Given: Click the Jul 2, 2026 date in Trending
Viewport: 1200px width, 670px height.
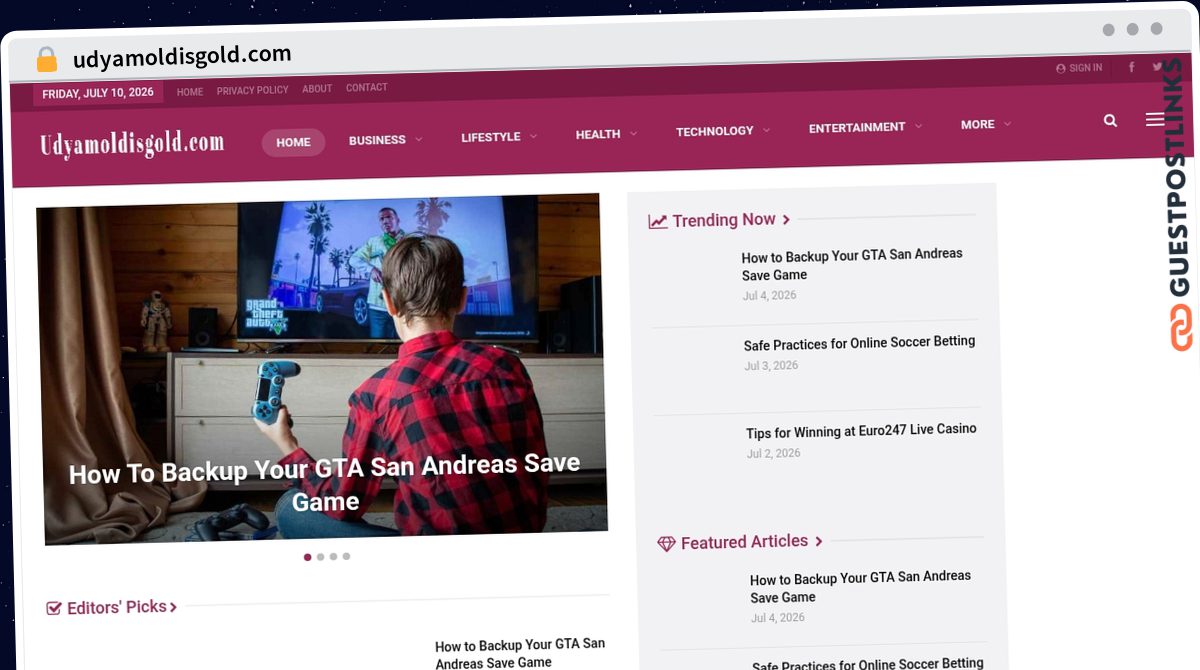Looking at the screenshot, I should pyautogui.click(x=774, y=454).
